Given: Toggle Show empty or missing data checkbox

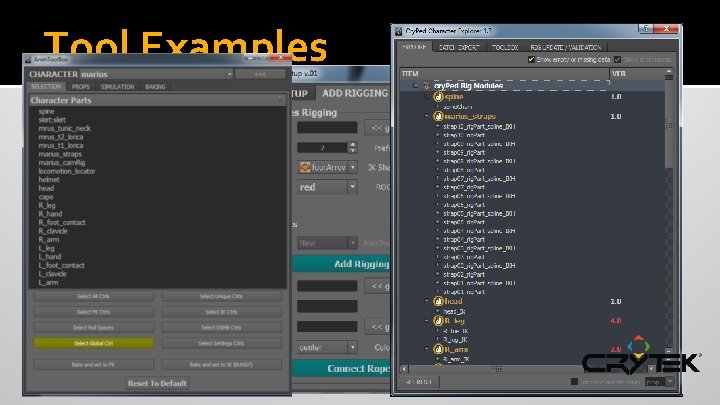Looking at the screenshot, I should tap(531, 60).
